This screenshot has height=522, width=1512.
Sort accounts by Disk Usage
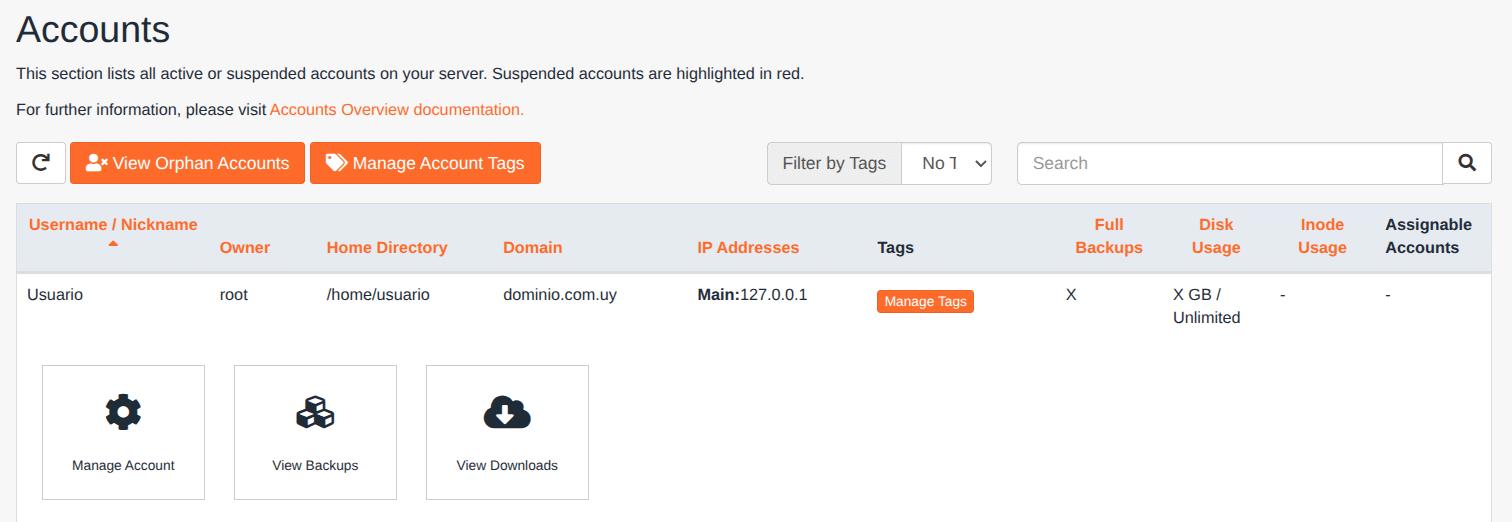coord(1216,236)
